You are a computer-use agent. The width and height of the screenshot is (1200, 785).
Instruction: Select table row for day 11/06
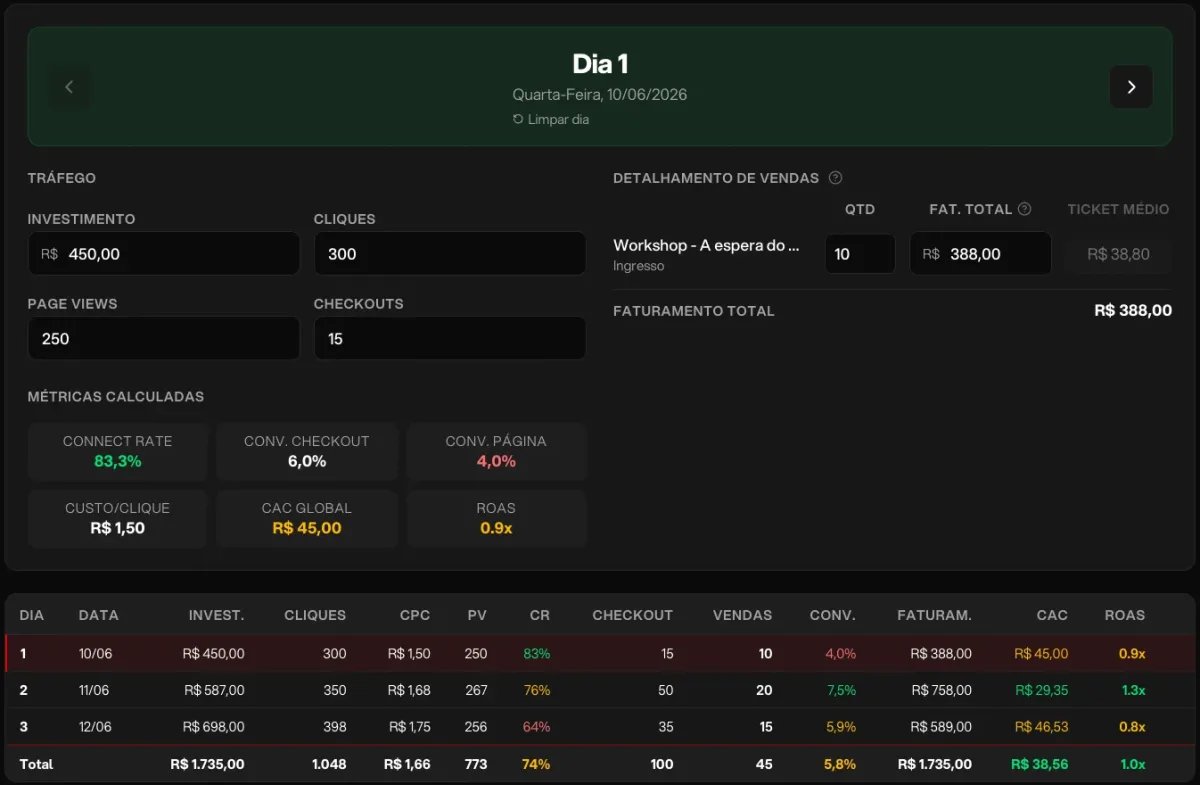coord(600,690)
